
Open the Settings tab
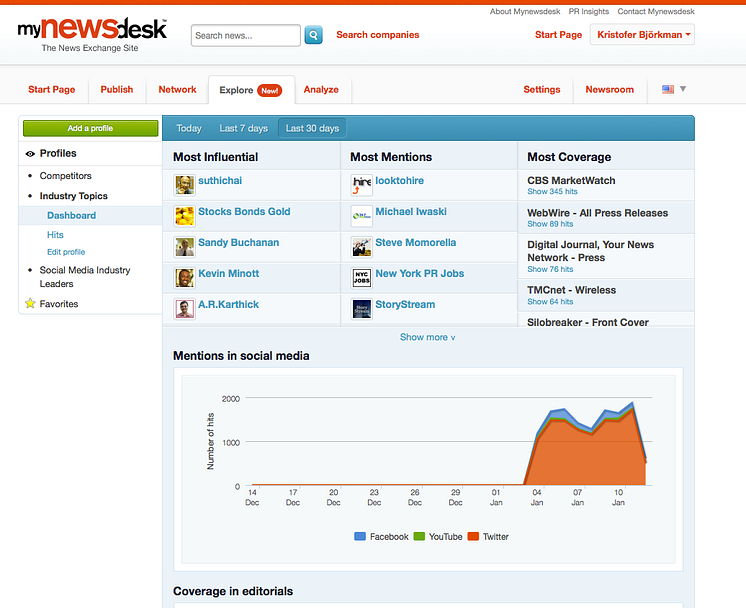pos(542,89)
